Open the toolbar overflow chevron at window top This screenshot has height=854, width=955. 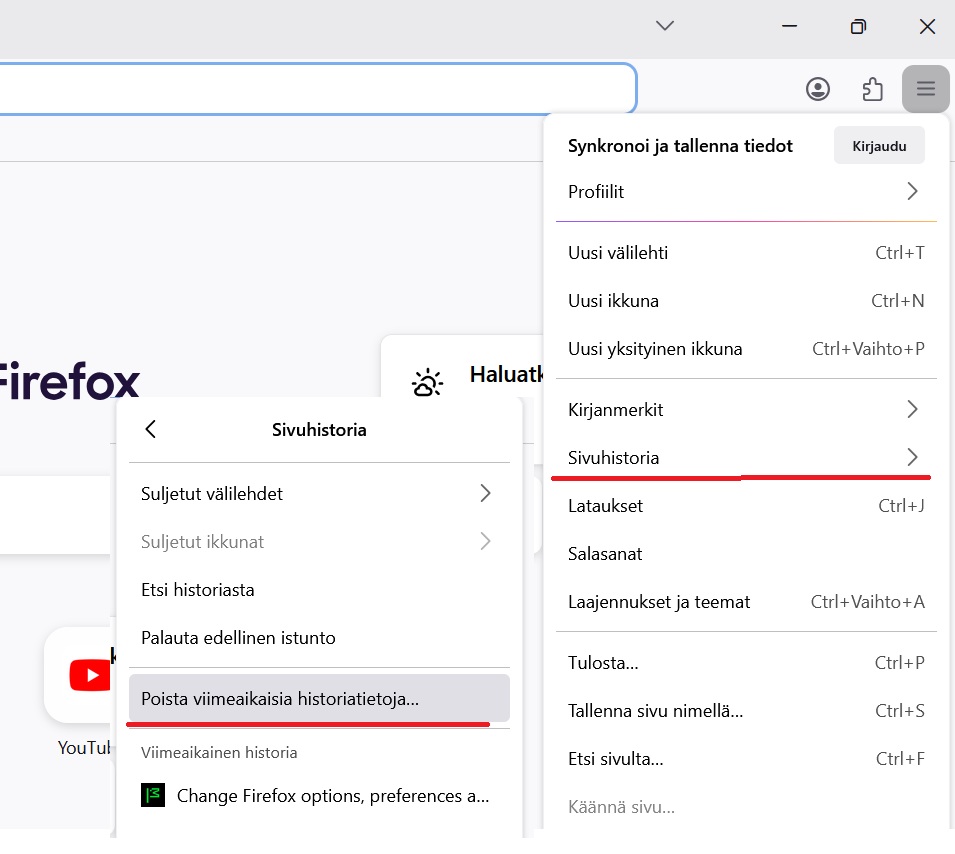point(664,26)
